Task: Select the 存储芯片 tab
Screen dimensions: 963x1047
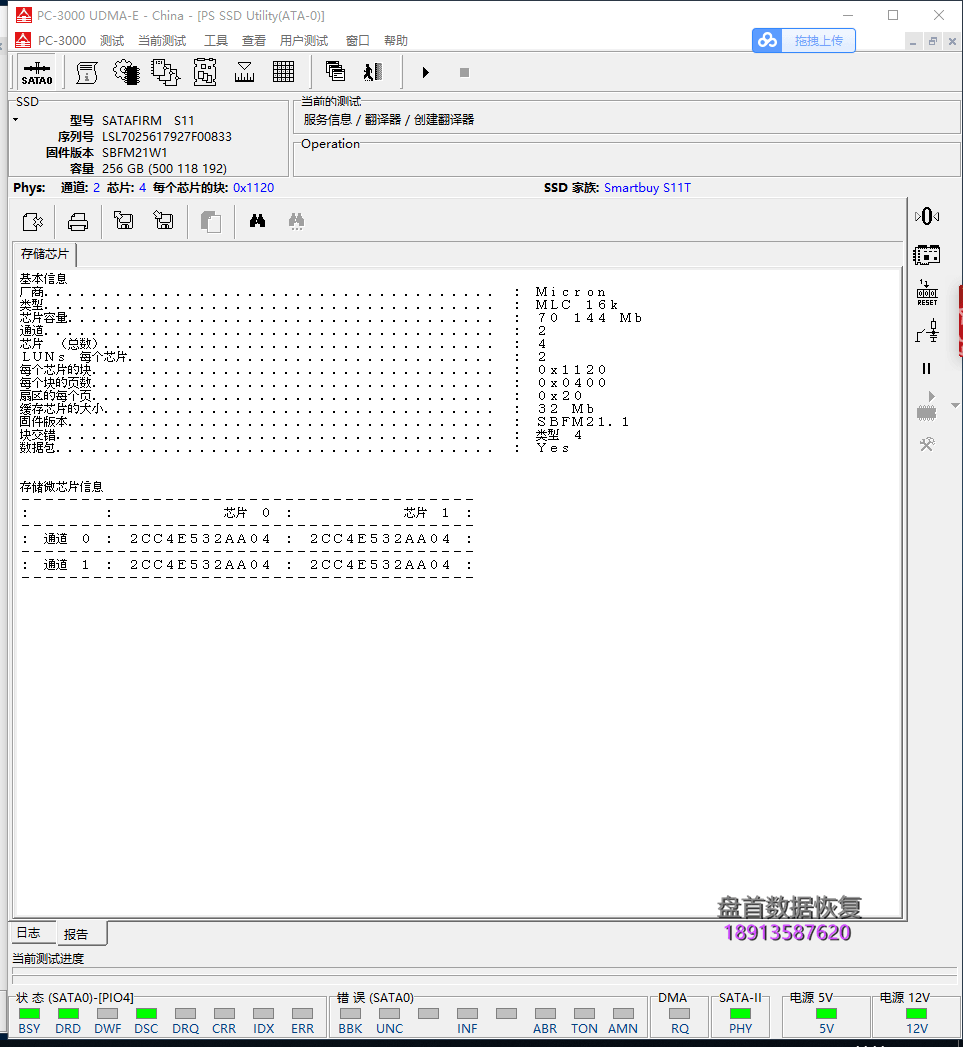Action: point(44,254)
